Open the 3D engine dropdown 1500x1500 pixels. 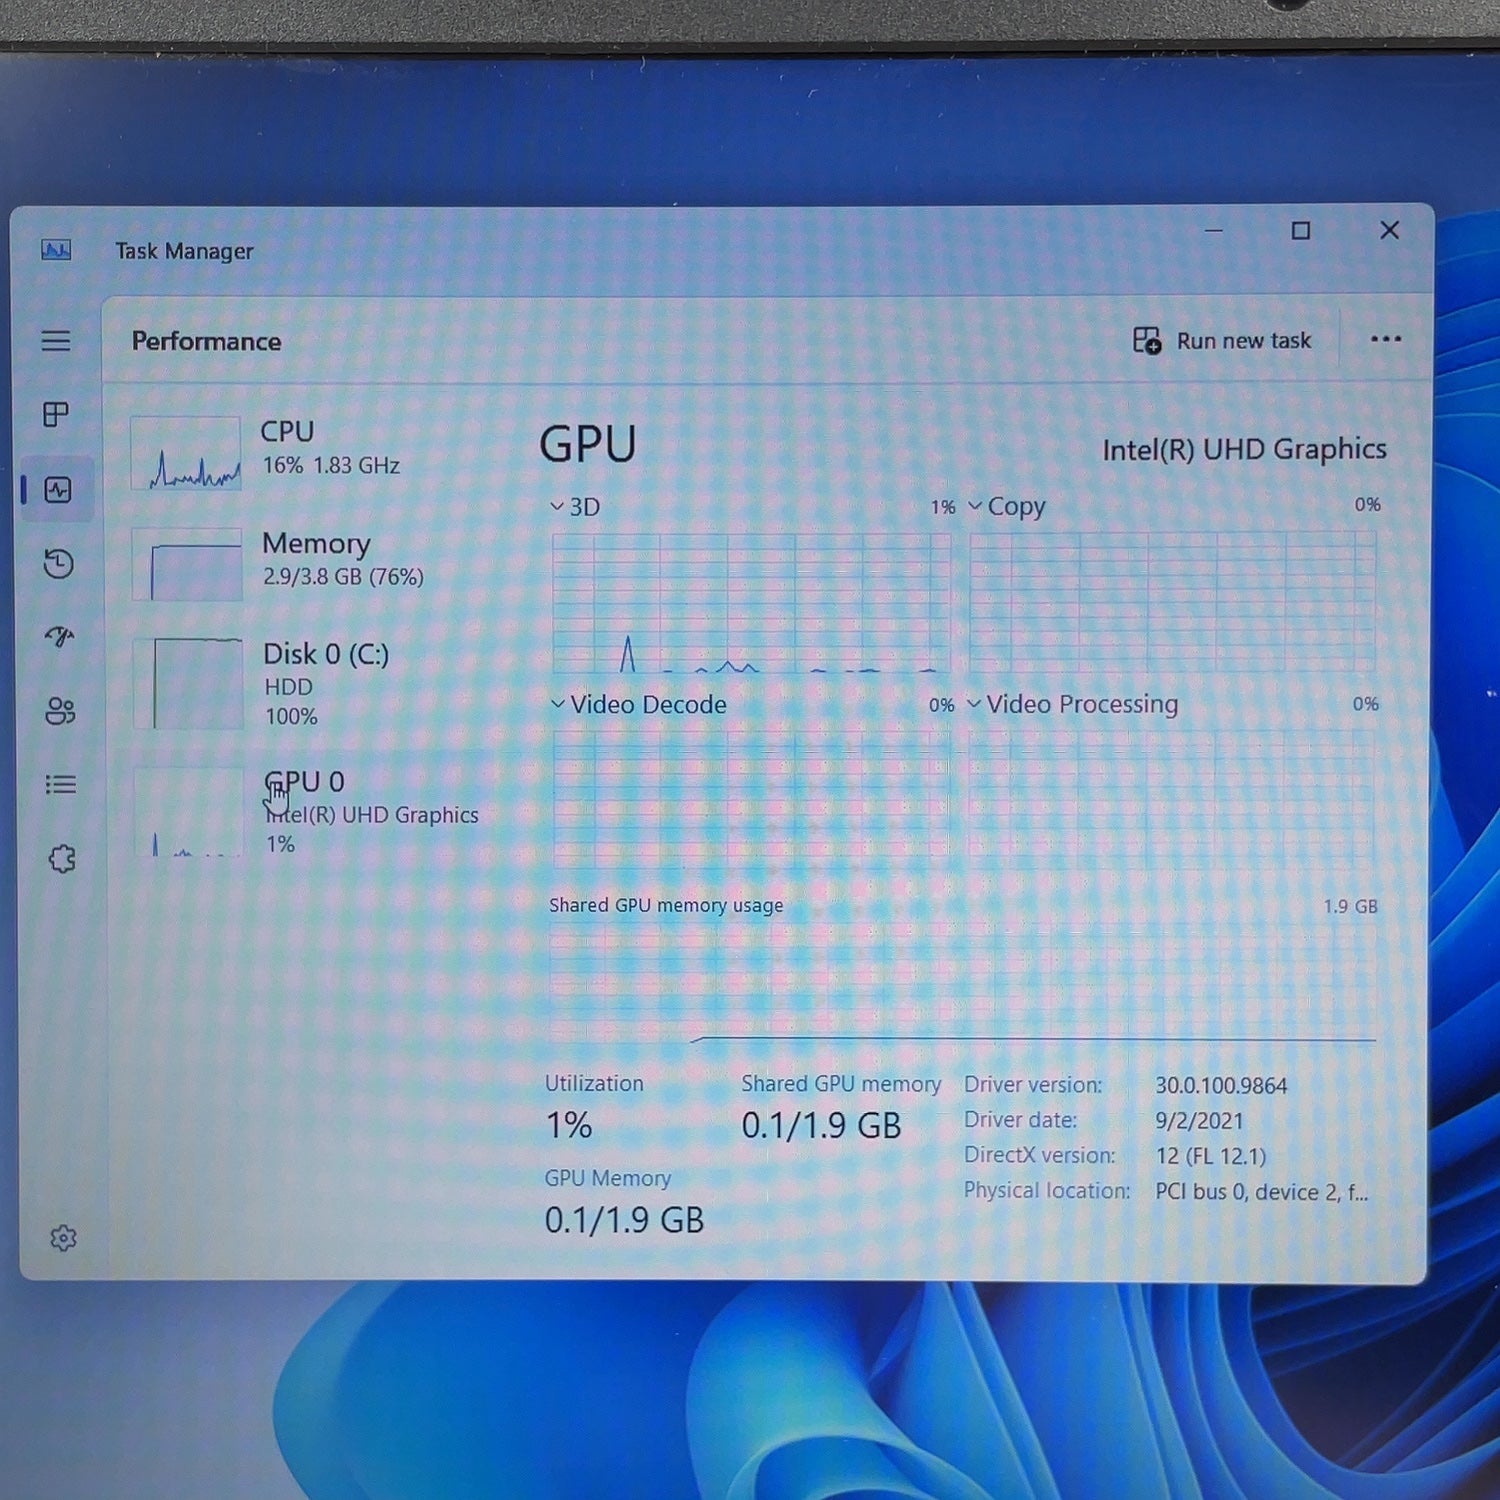point(575,507)
